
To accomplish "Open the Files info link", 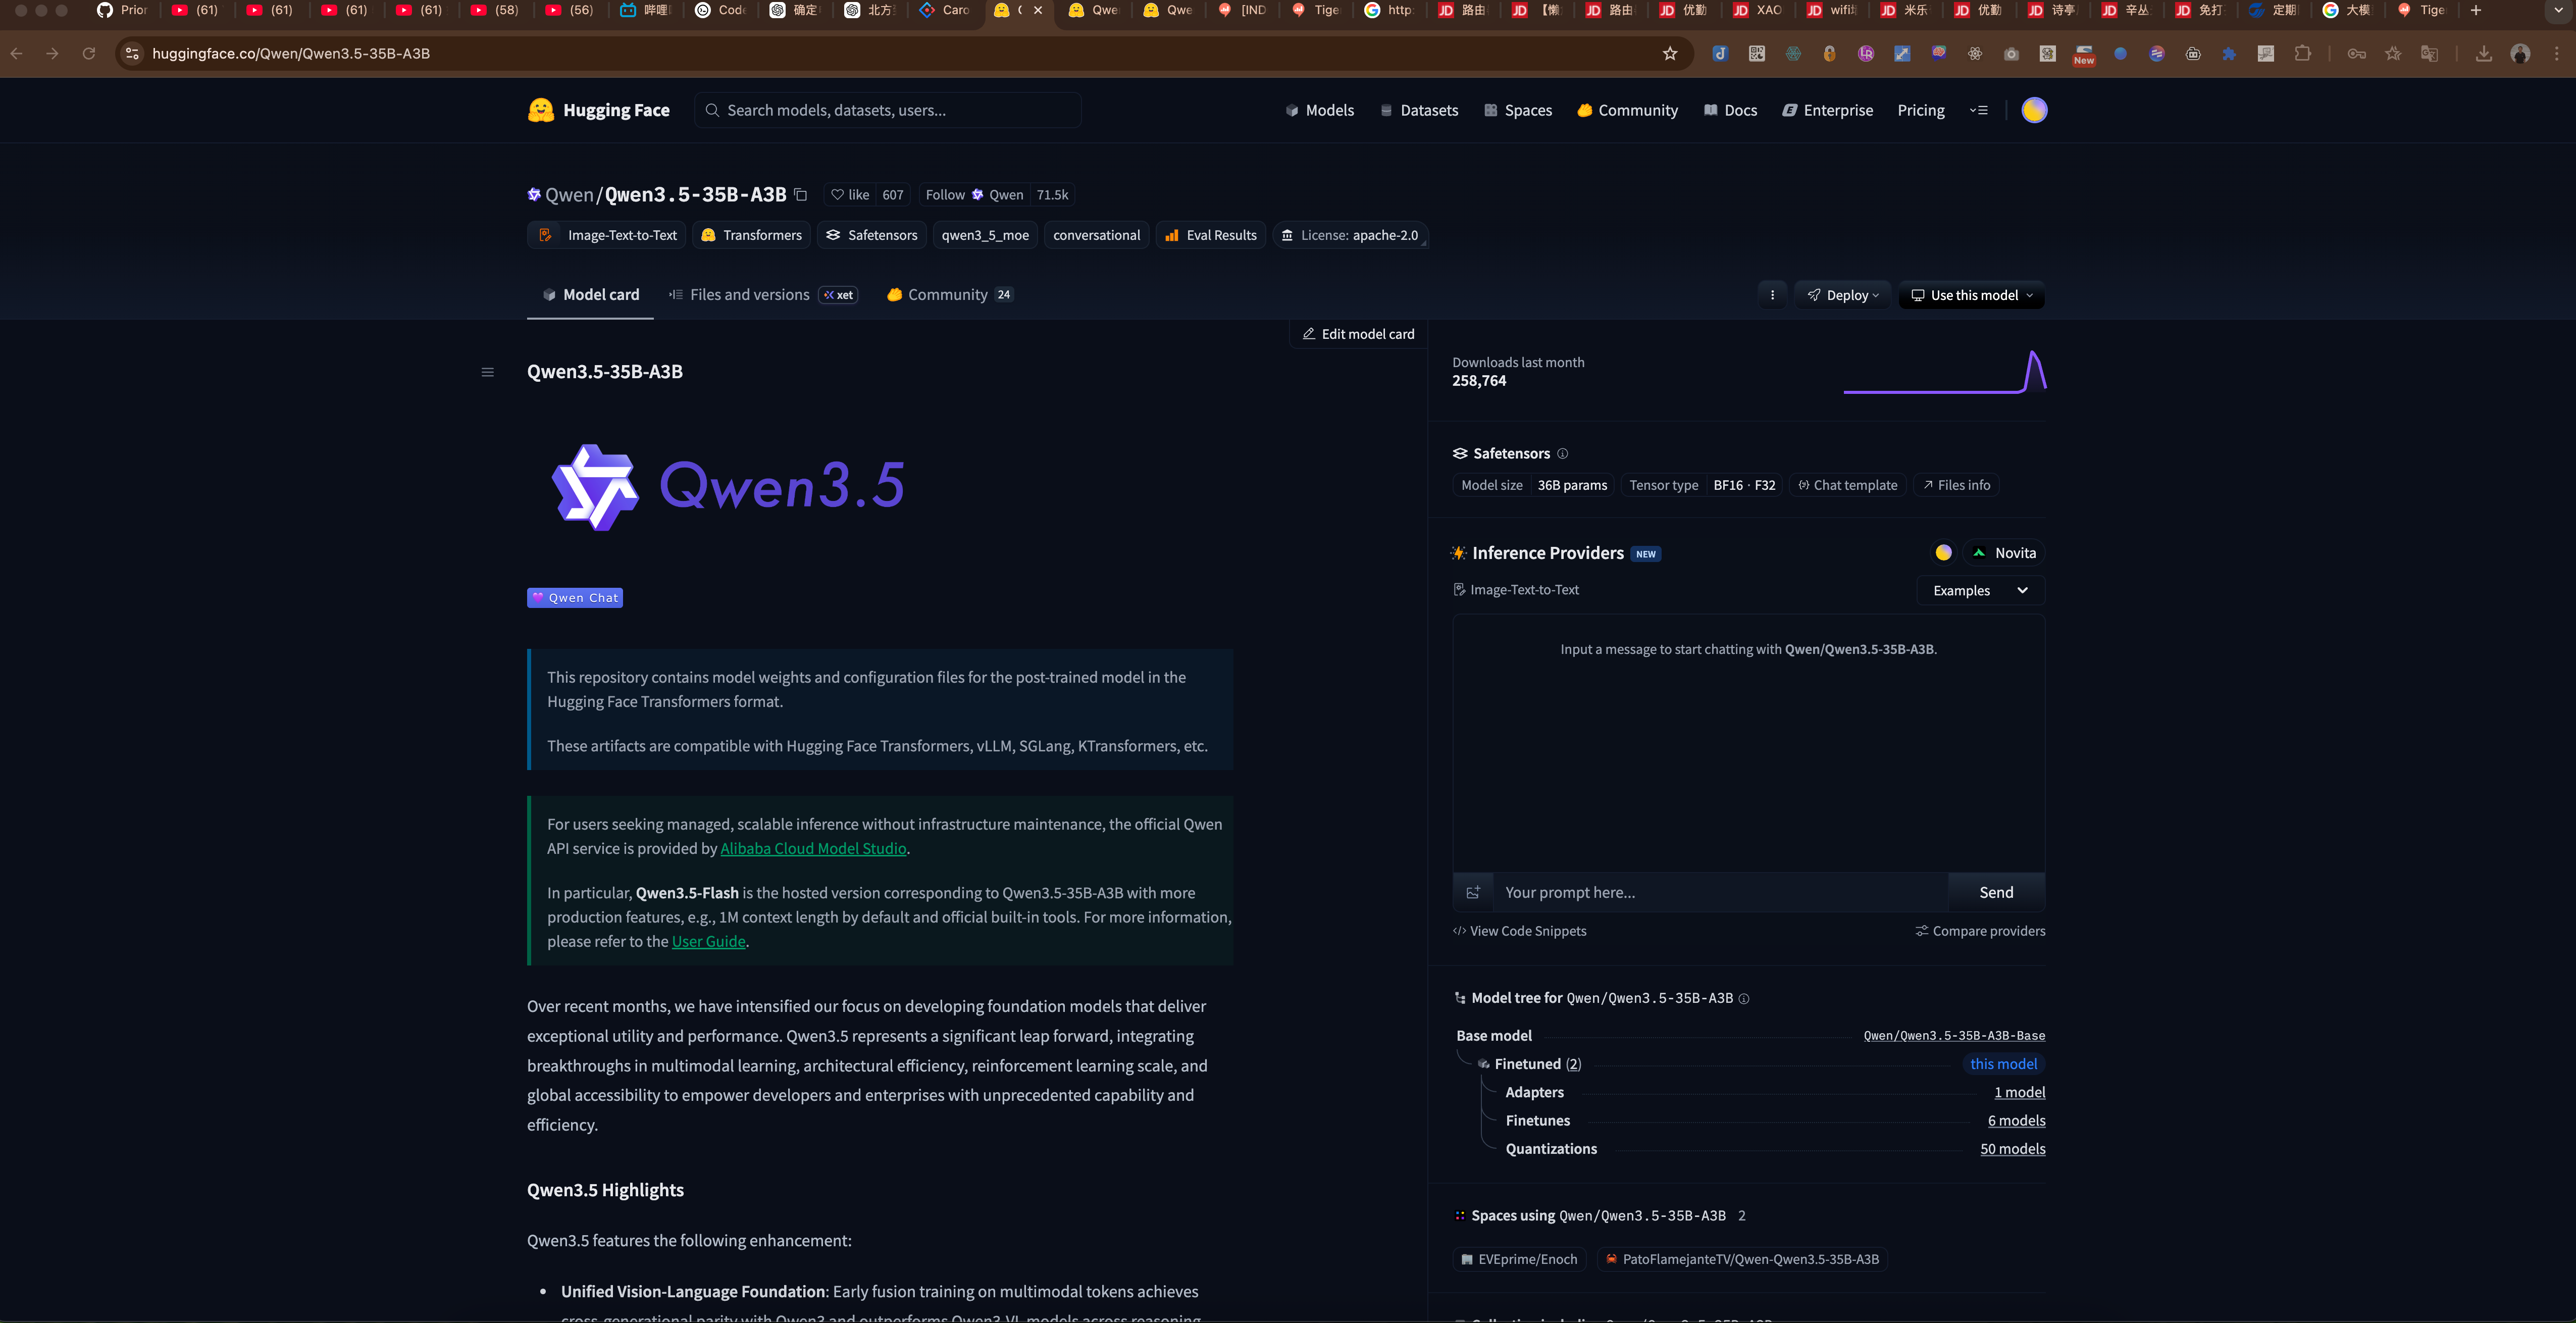I will (1957, 486).
